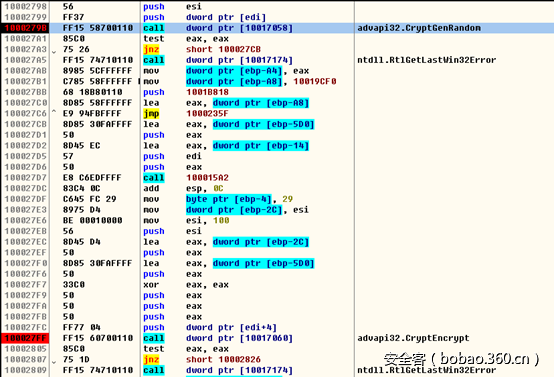Click push dword ptr [edi+4] instruction
The width and height of the screenshot is (554, 377).
tap(210, 328)
